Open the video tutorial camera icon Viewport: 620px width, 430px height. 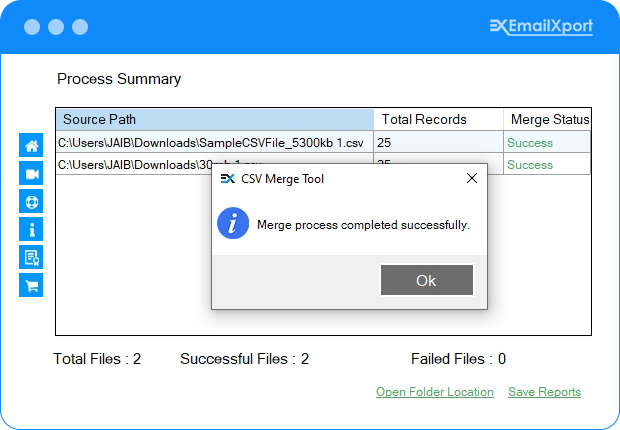(31, 174)
